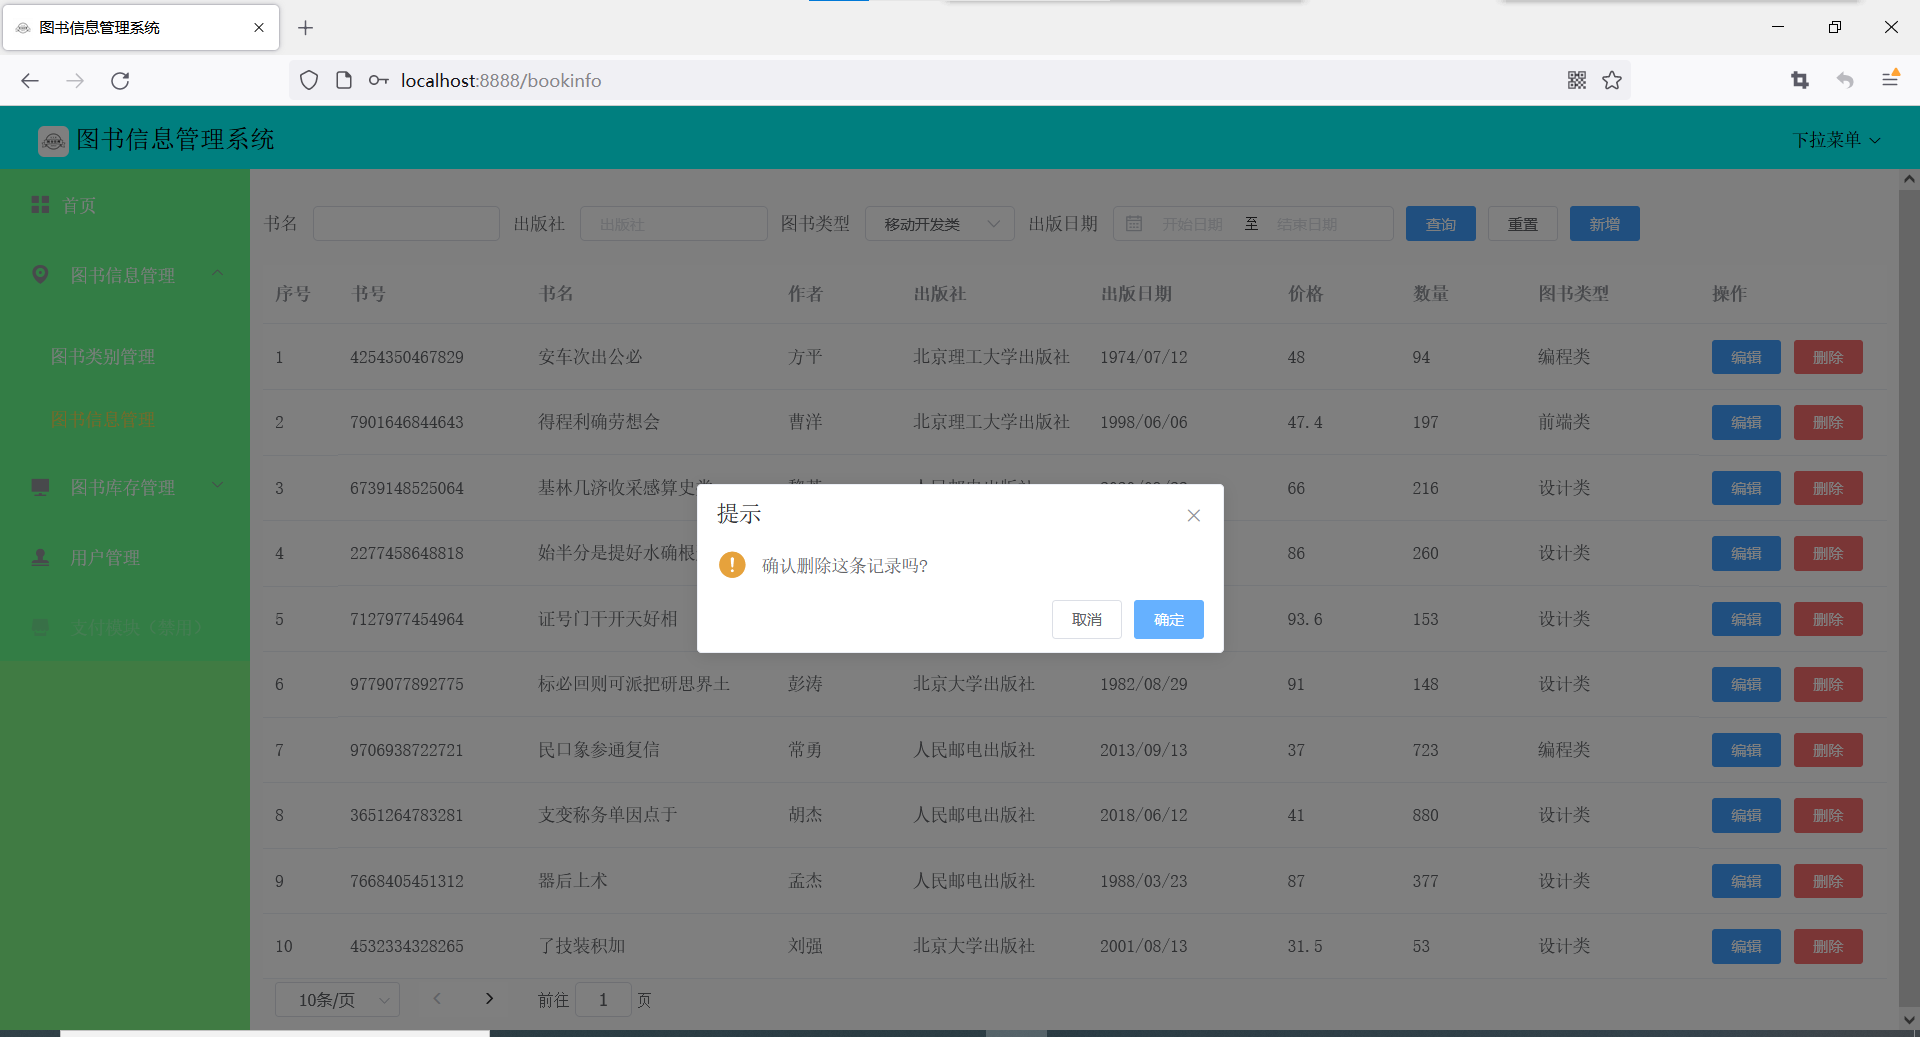Click the grid icon beside 首页
1920x1037 pixels.
click(40, 205)
